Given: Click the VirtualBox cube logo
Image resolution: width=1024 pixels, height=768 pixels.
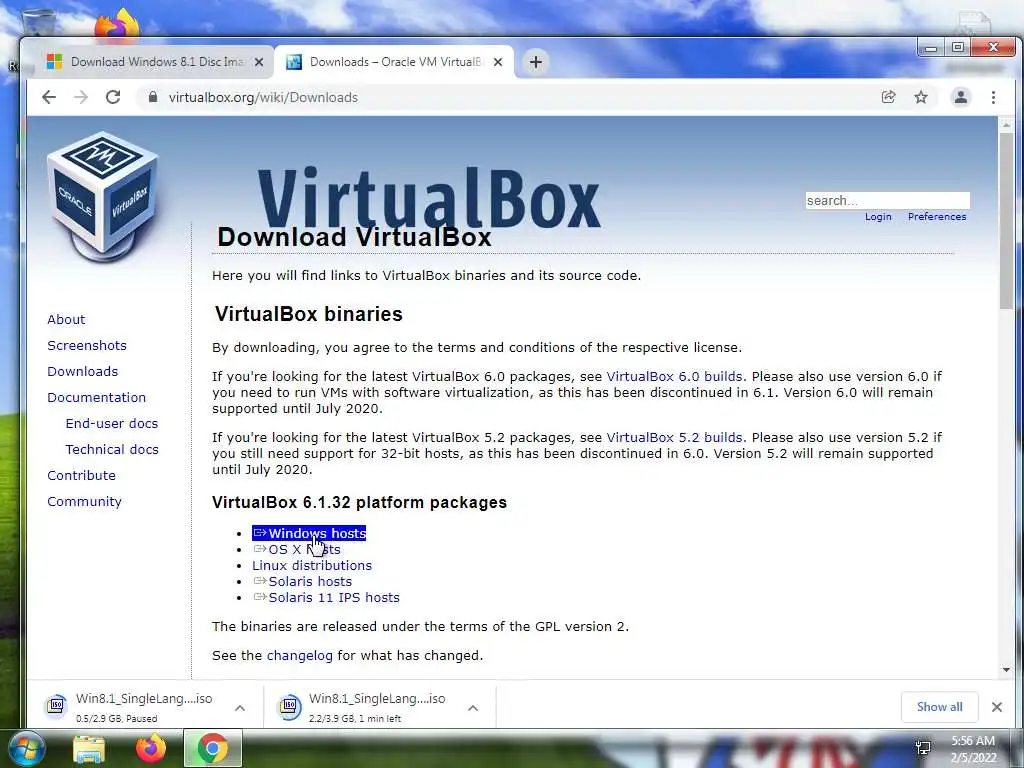Looking at the screenshot, I should tap(103, 196).
